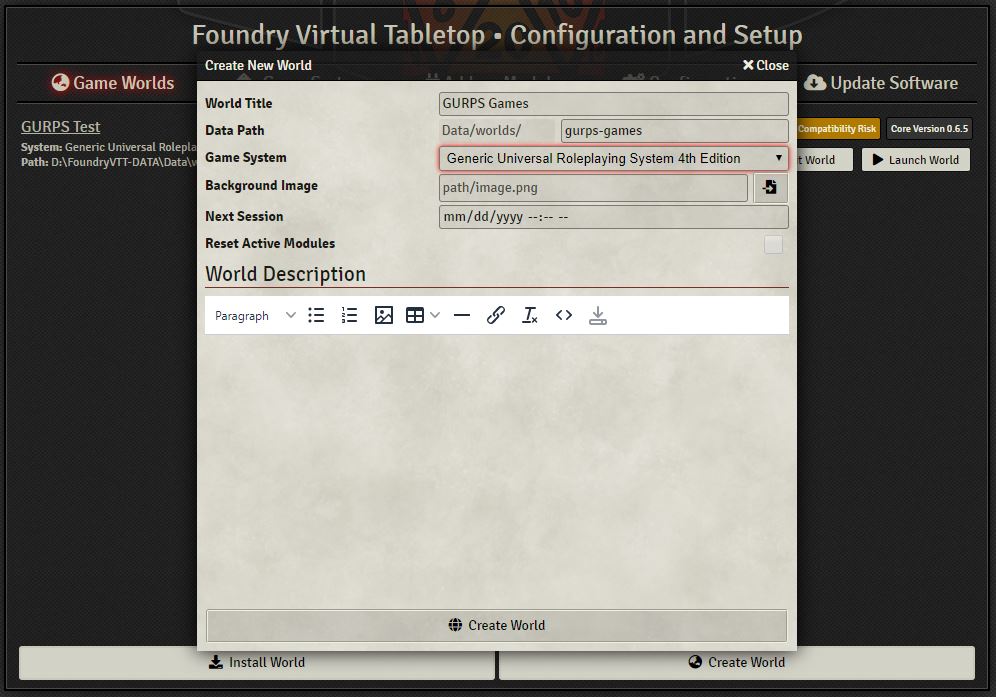Close the Create New World dialog

click(x=765, y=65)
